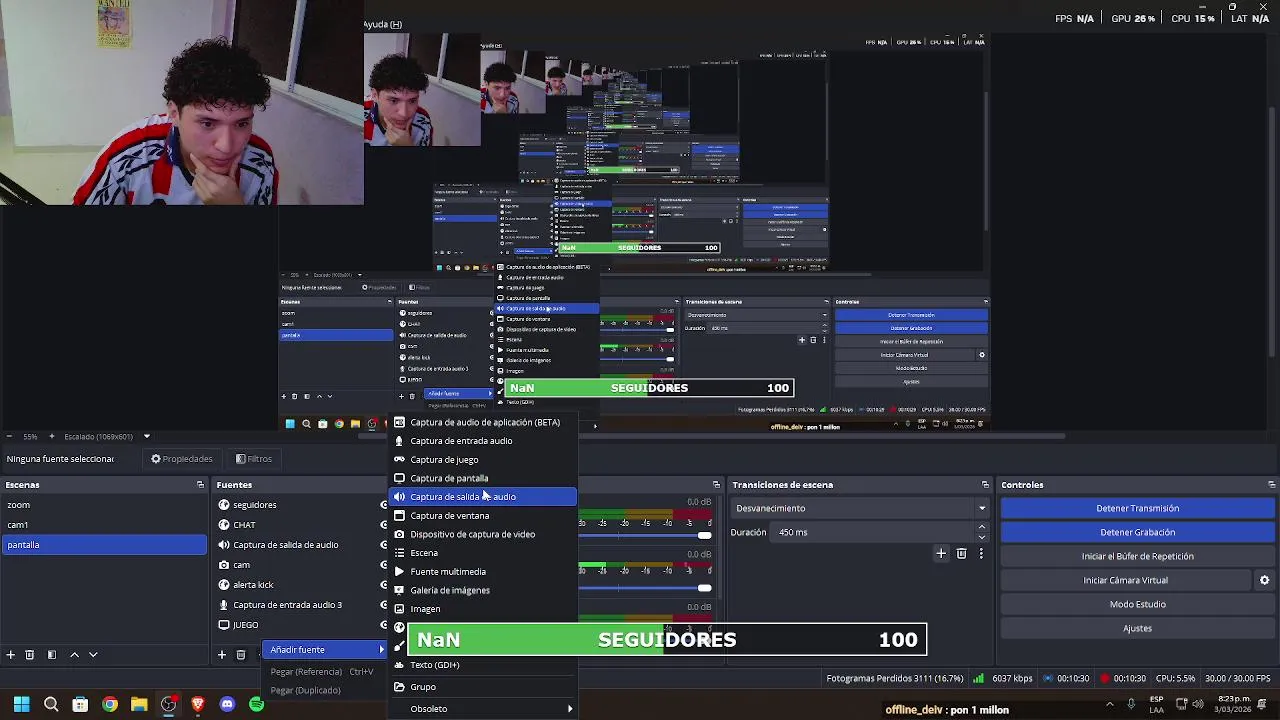Image resolution: width=1280 pixels, height=720 pixels.
Task: Choose Captura de ventana from menu
Action: tap(483, 516)
